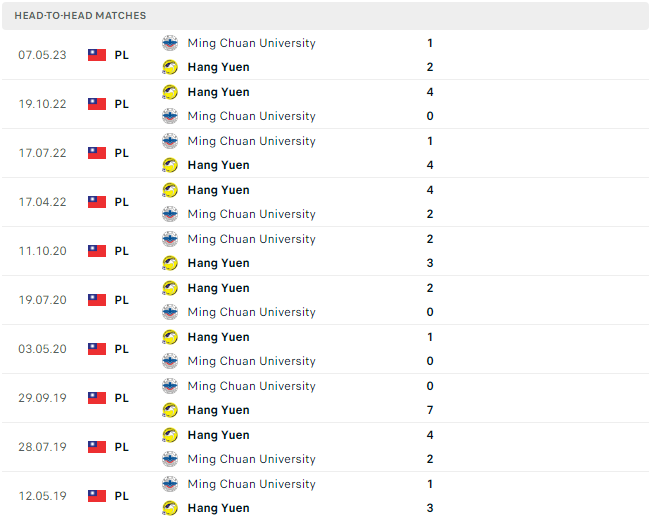This screenshot has width=651, height=520.
Task: Click Hang Yuen logo in 19.10.22 match
Action: 170,92
